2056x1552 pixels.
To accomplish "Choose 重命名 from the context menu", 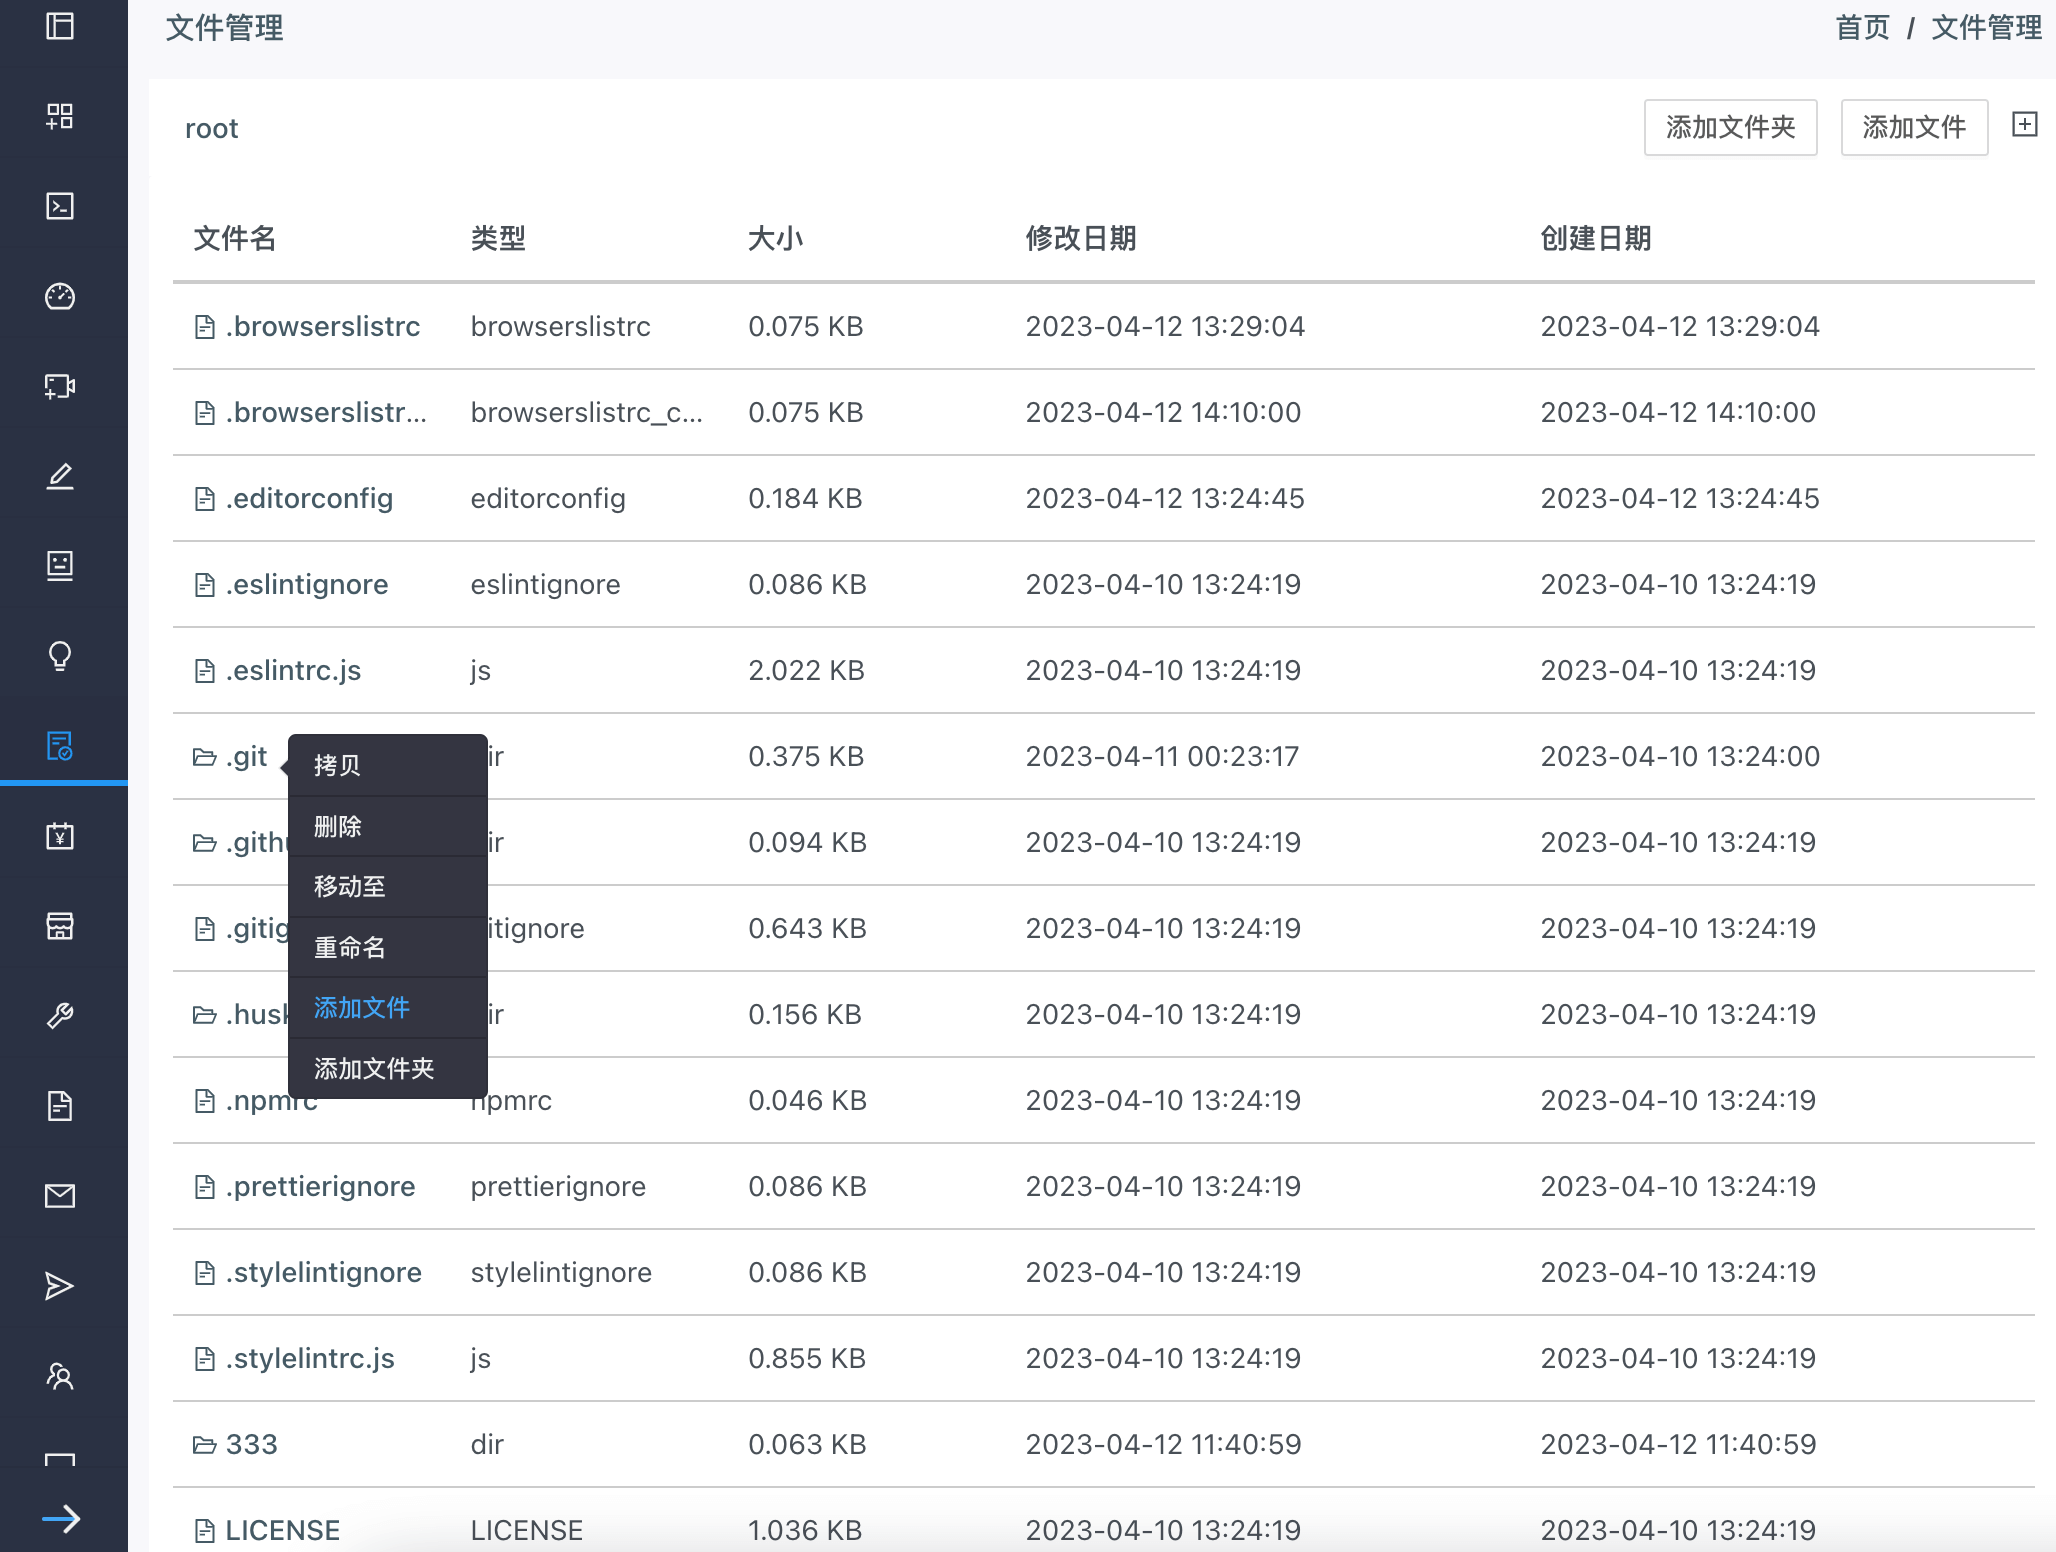I will [x=350, y=947].
